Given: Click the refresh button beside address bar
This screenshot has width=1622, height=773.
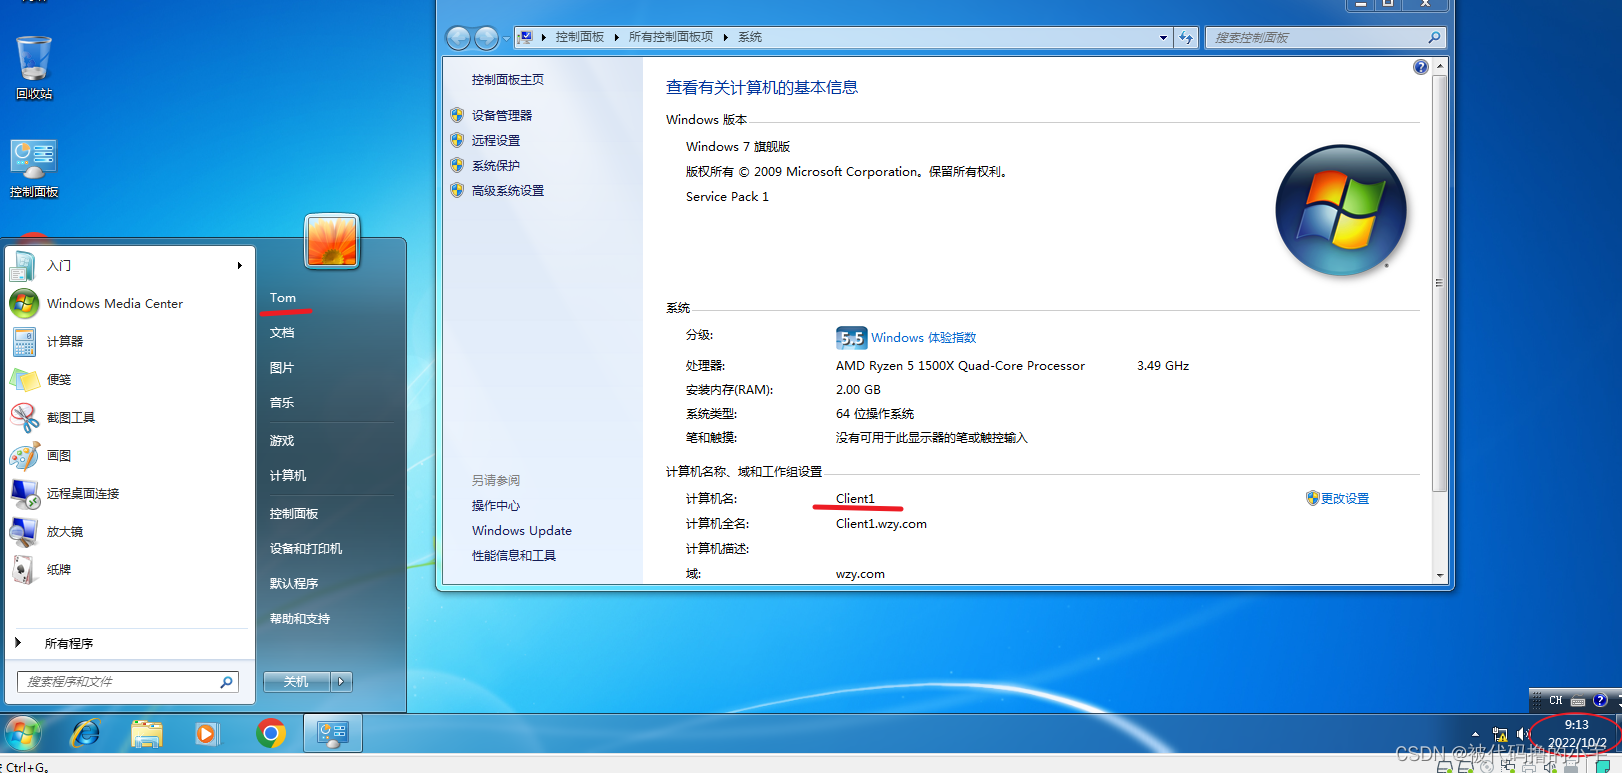Looking at the screenshot, I should 1186,37.
